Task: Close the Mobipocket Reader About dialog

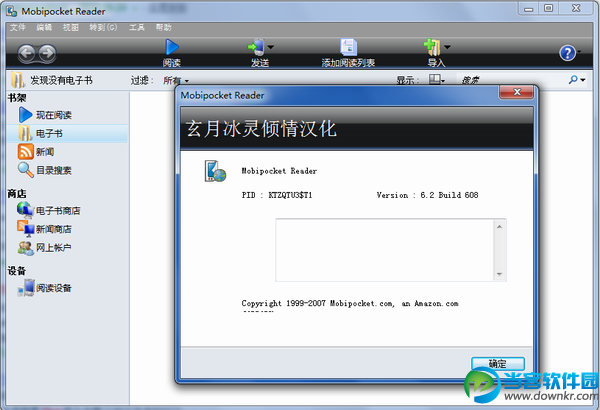Action: (x=517, y=92)
